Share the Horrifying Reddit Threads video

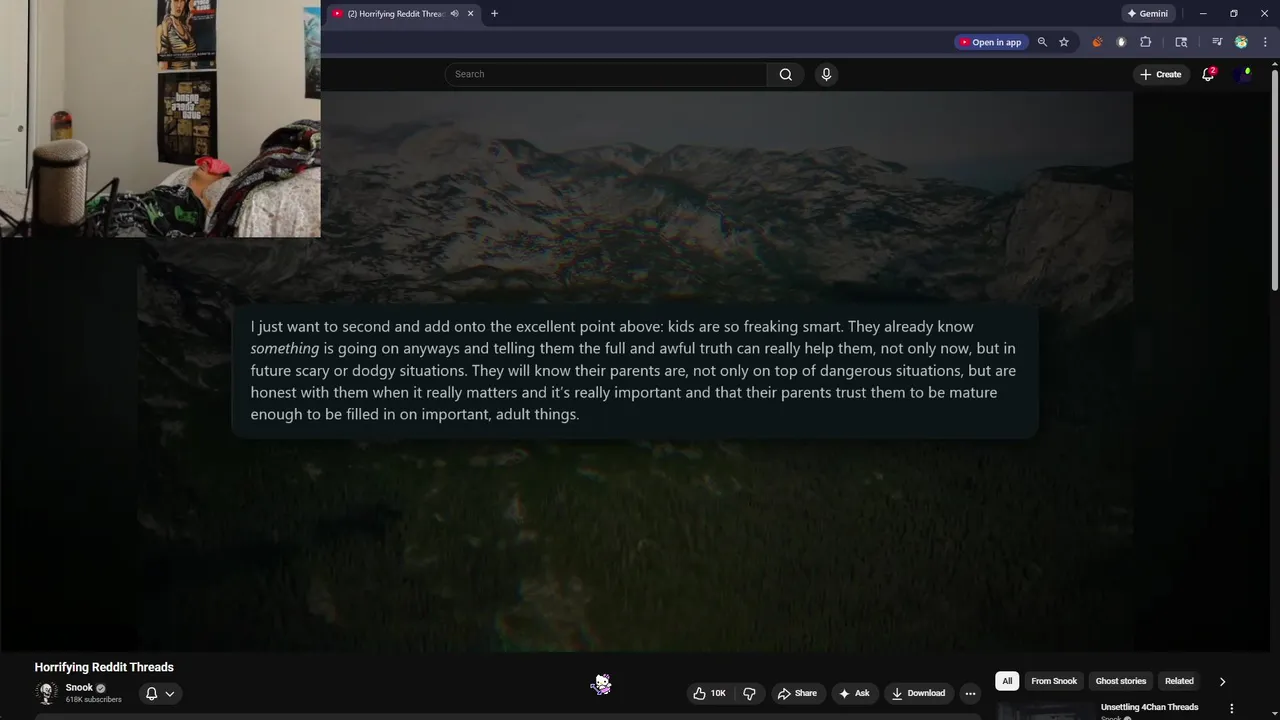[798, 693]
